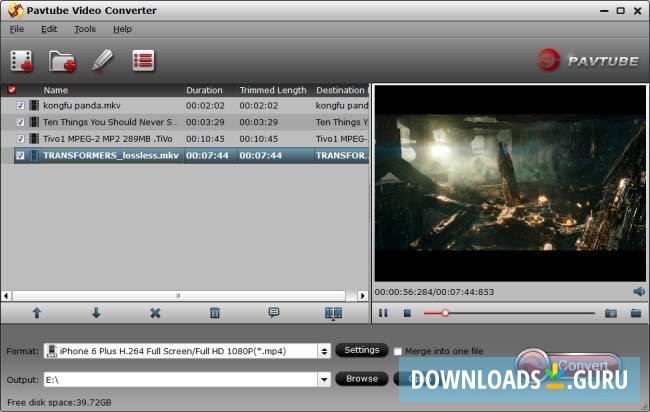Uncheck kongfu panda.mkv checkbox
The height and width of the screenshot is (412, 650).
(20, 106)
